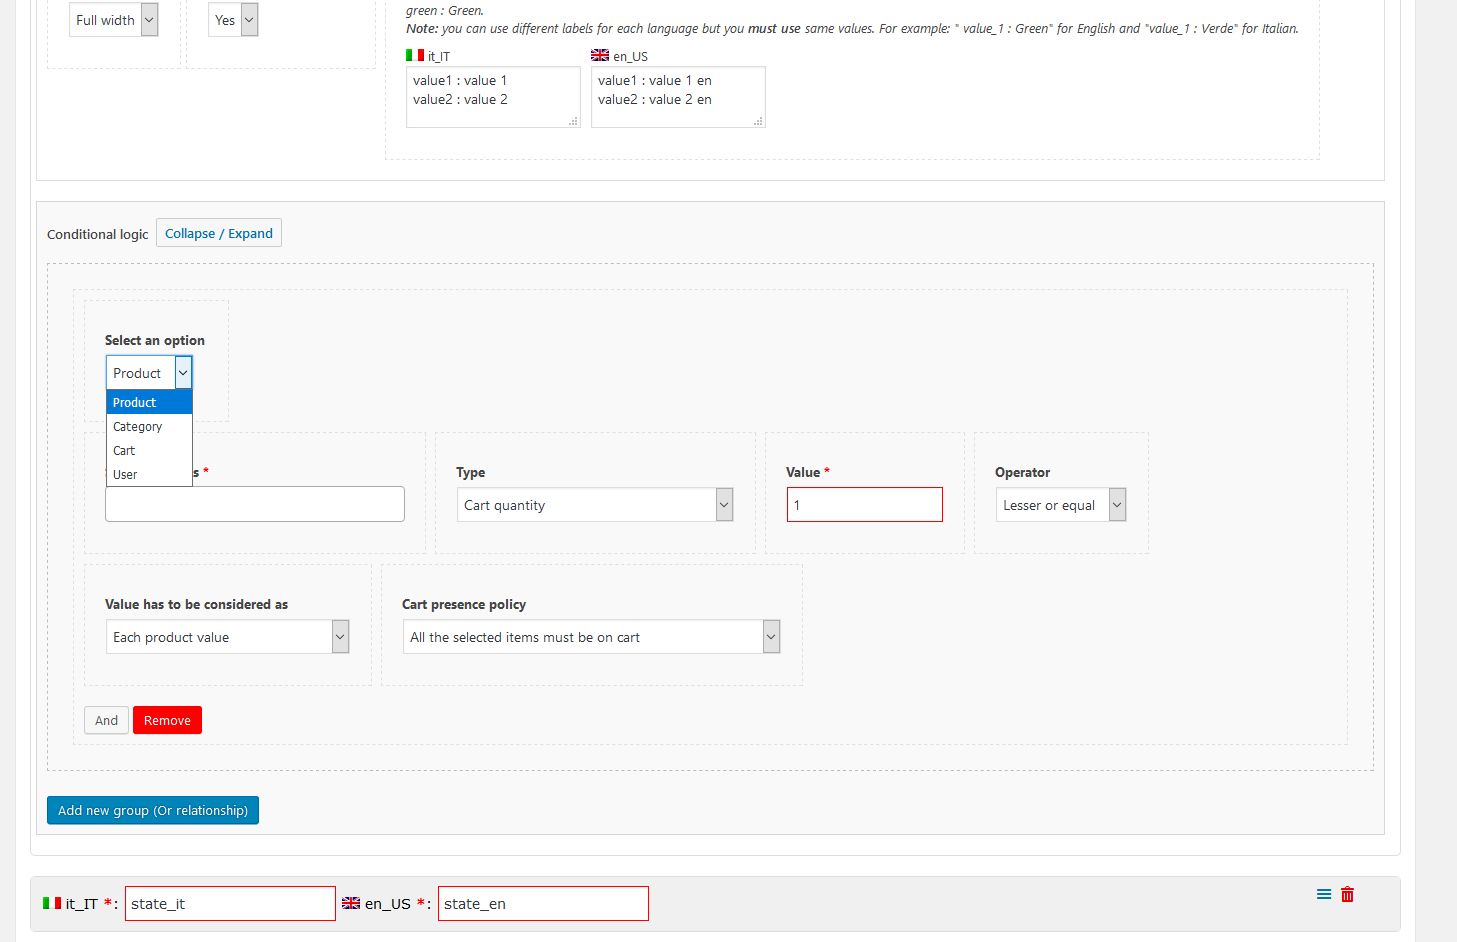Click the And button

pyautogui.click(x=106, y=720)
